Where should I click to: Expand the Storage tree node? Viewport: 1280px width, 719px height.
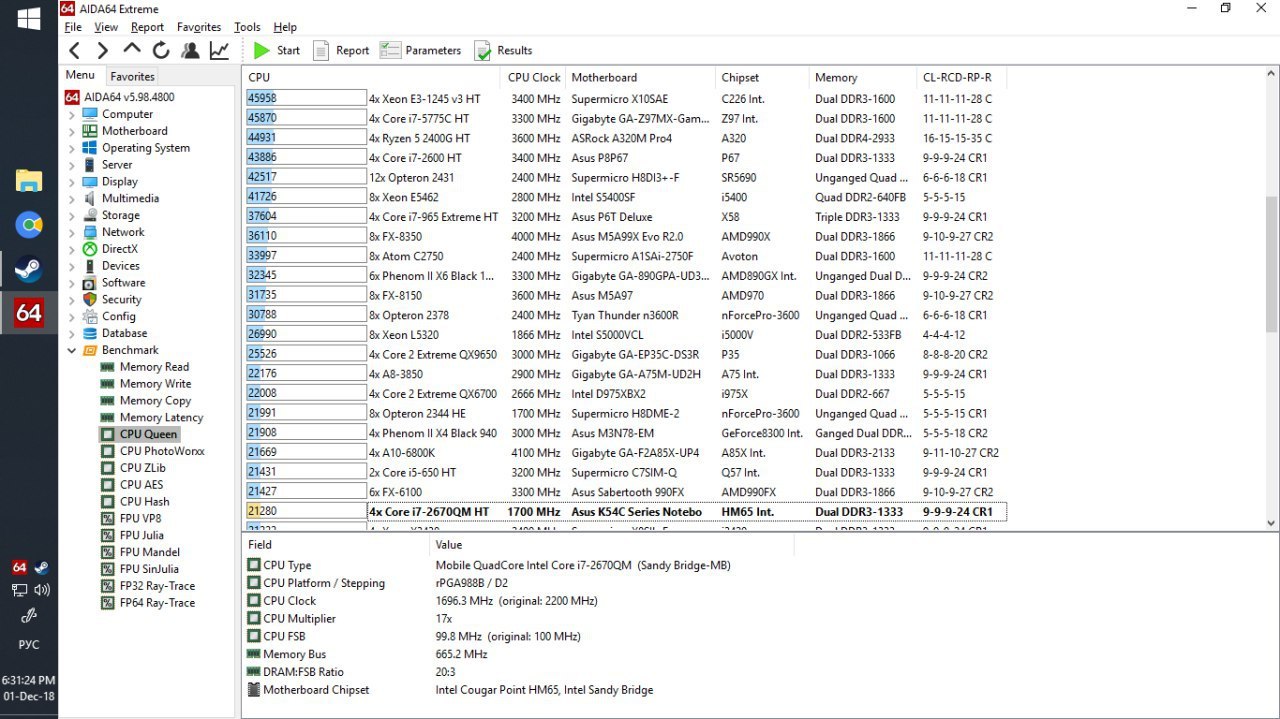click(72, 216)
